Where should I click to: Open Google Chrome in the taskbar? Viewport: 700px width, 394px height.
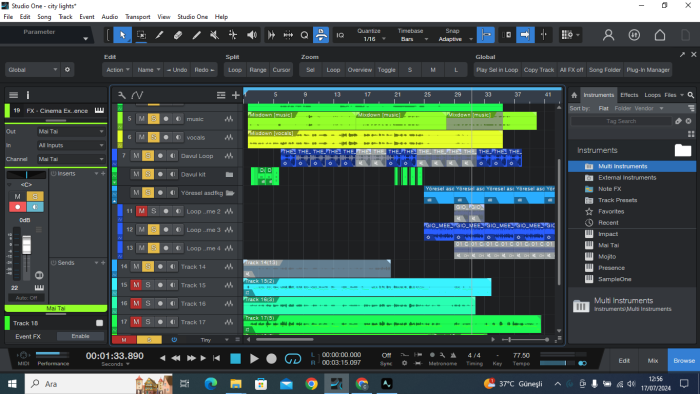[311, 383]
